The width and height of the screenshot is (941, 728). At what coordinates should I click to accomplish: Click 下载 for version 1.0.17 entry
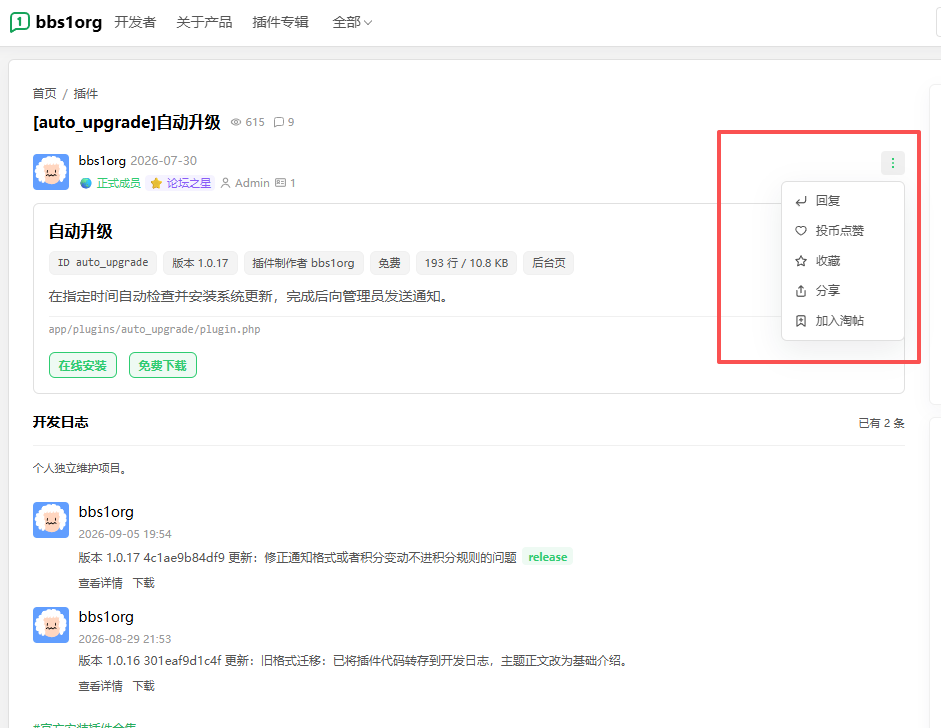click(x=143, y=583)
